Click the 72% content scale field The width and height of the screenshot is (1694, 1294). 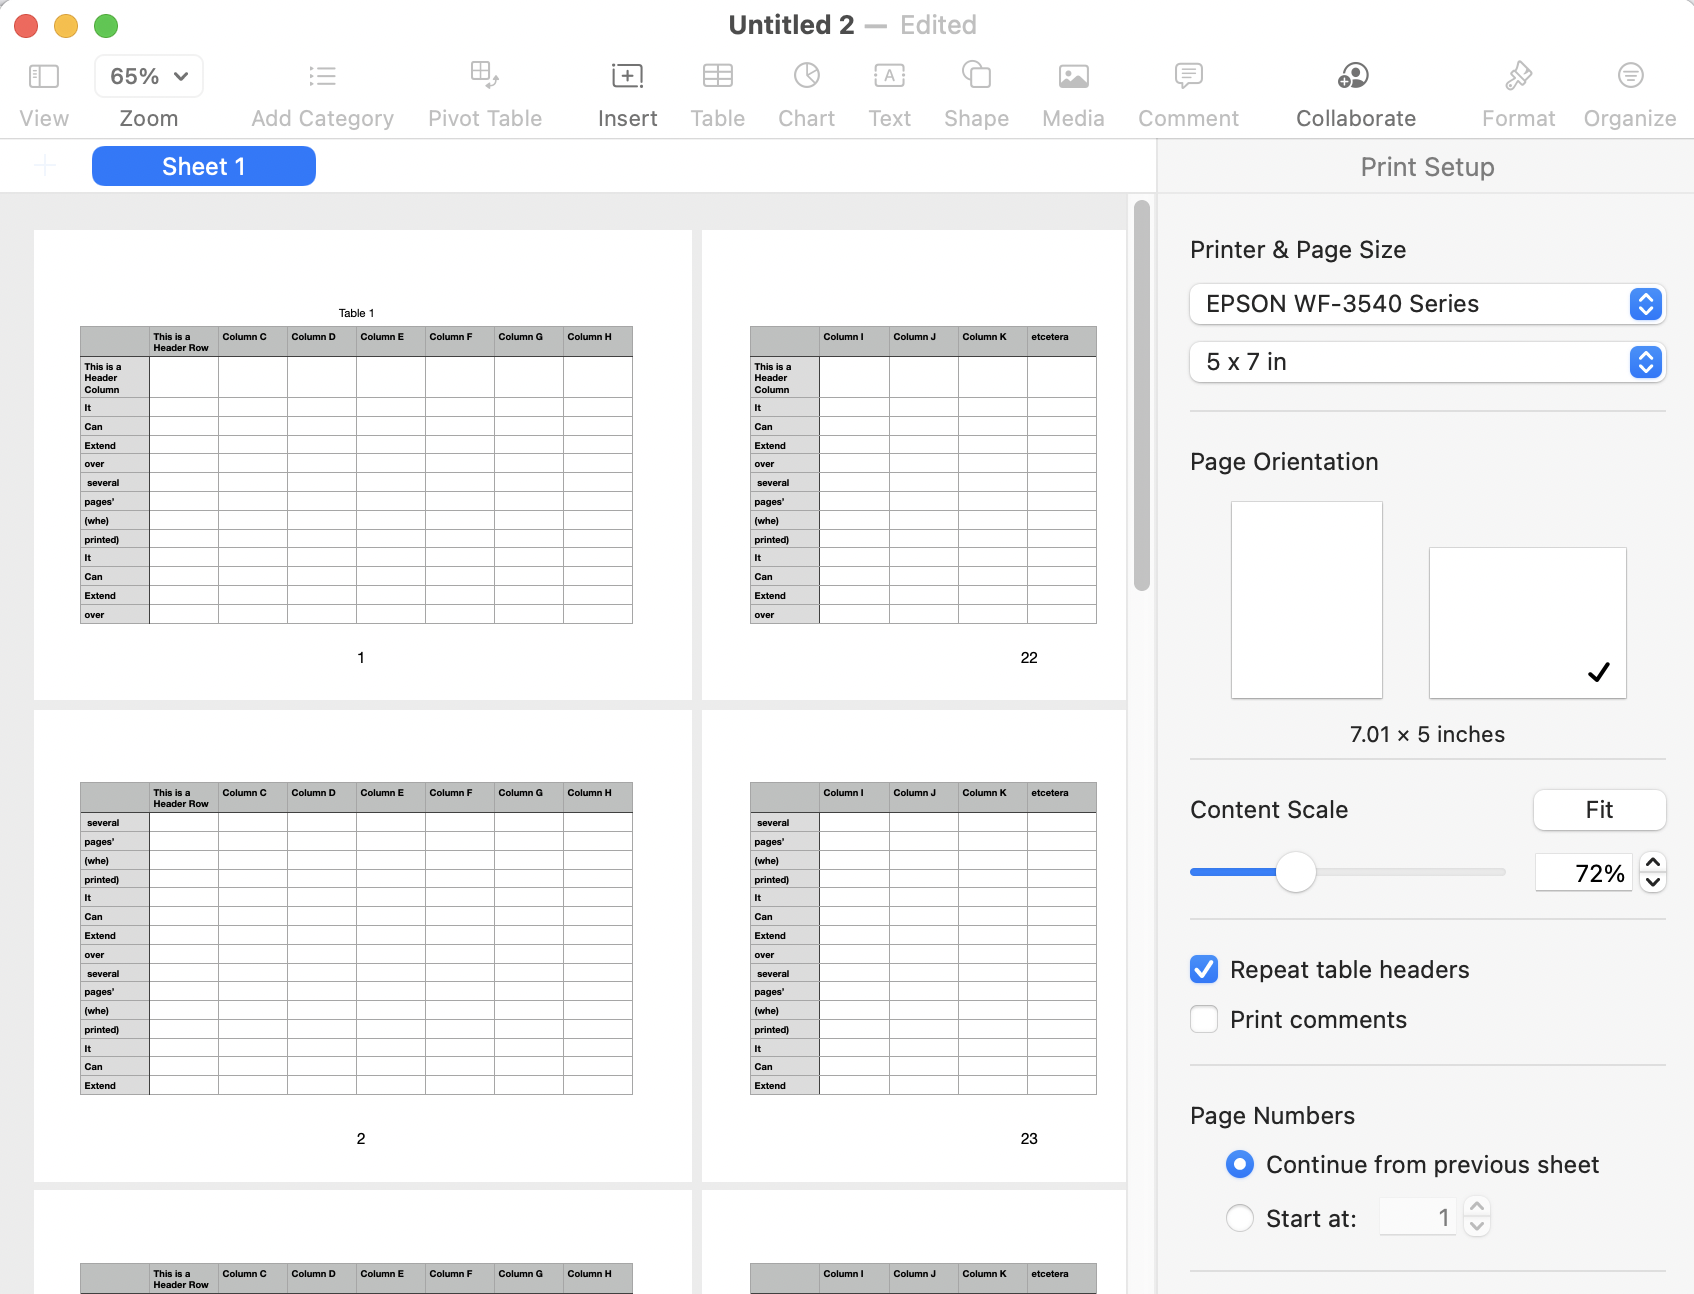pos(1584,873)
